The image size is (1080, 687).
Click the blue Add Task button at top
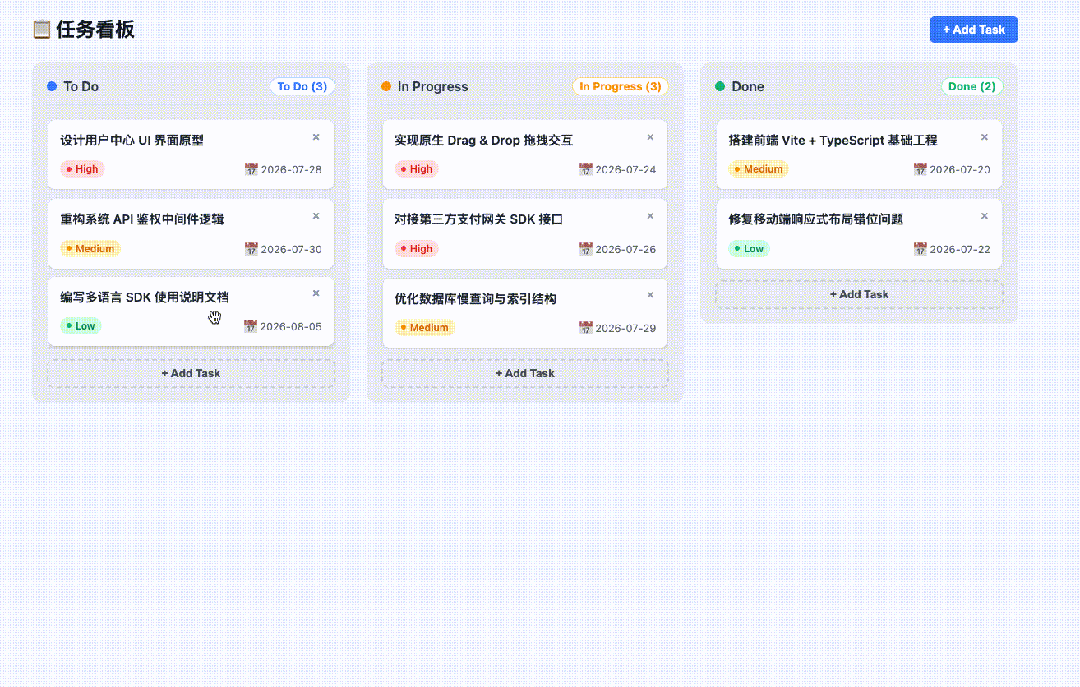pos(973,30)
